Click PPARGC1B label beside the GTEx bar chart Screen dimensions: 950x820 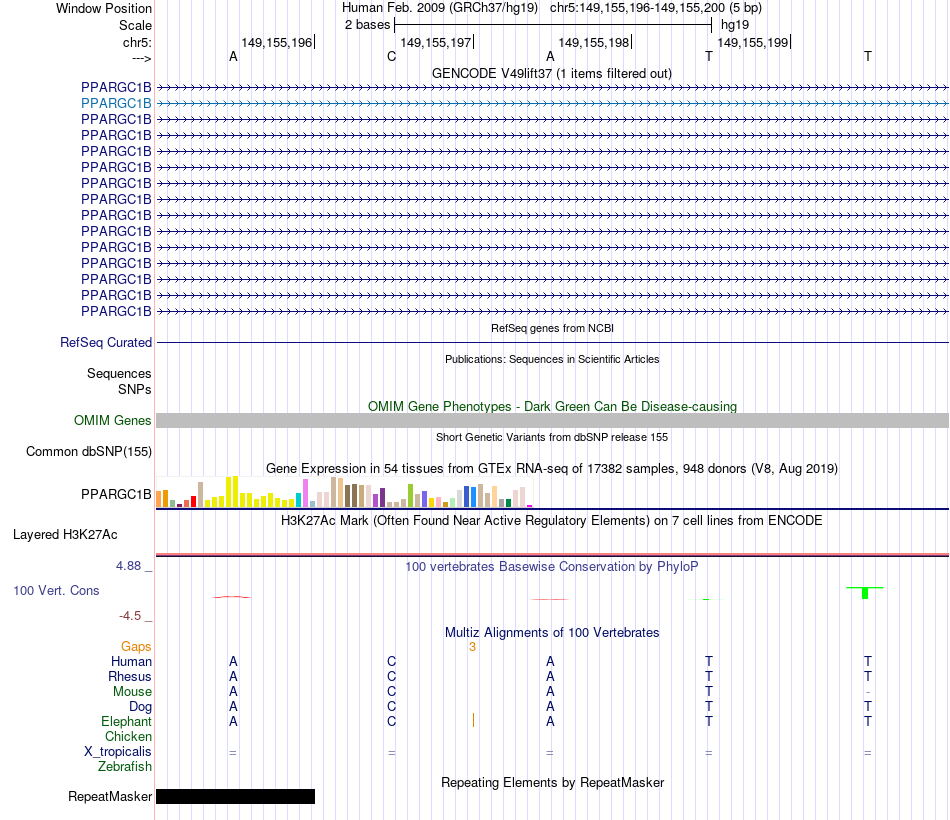116,495
